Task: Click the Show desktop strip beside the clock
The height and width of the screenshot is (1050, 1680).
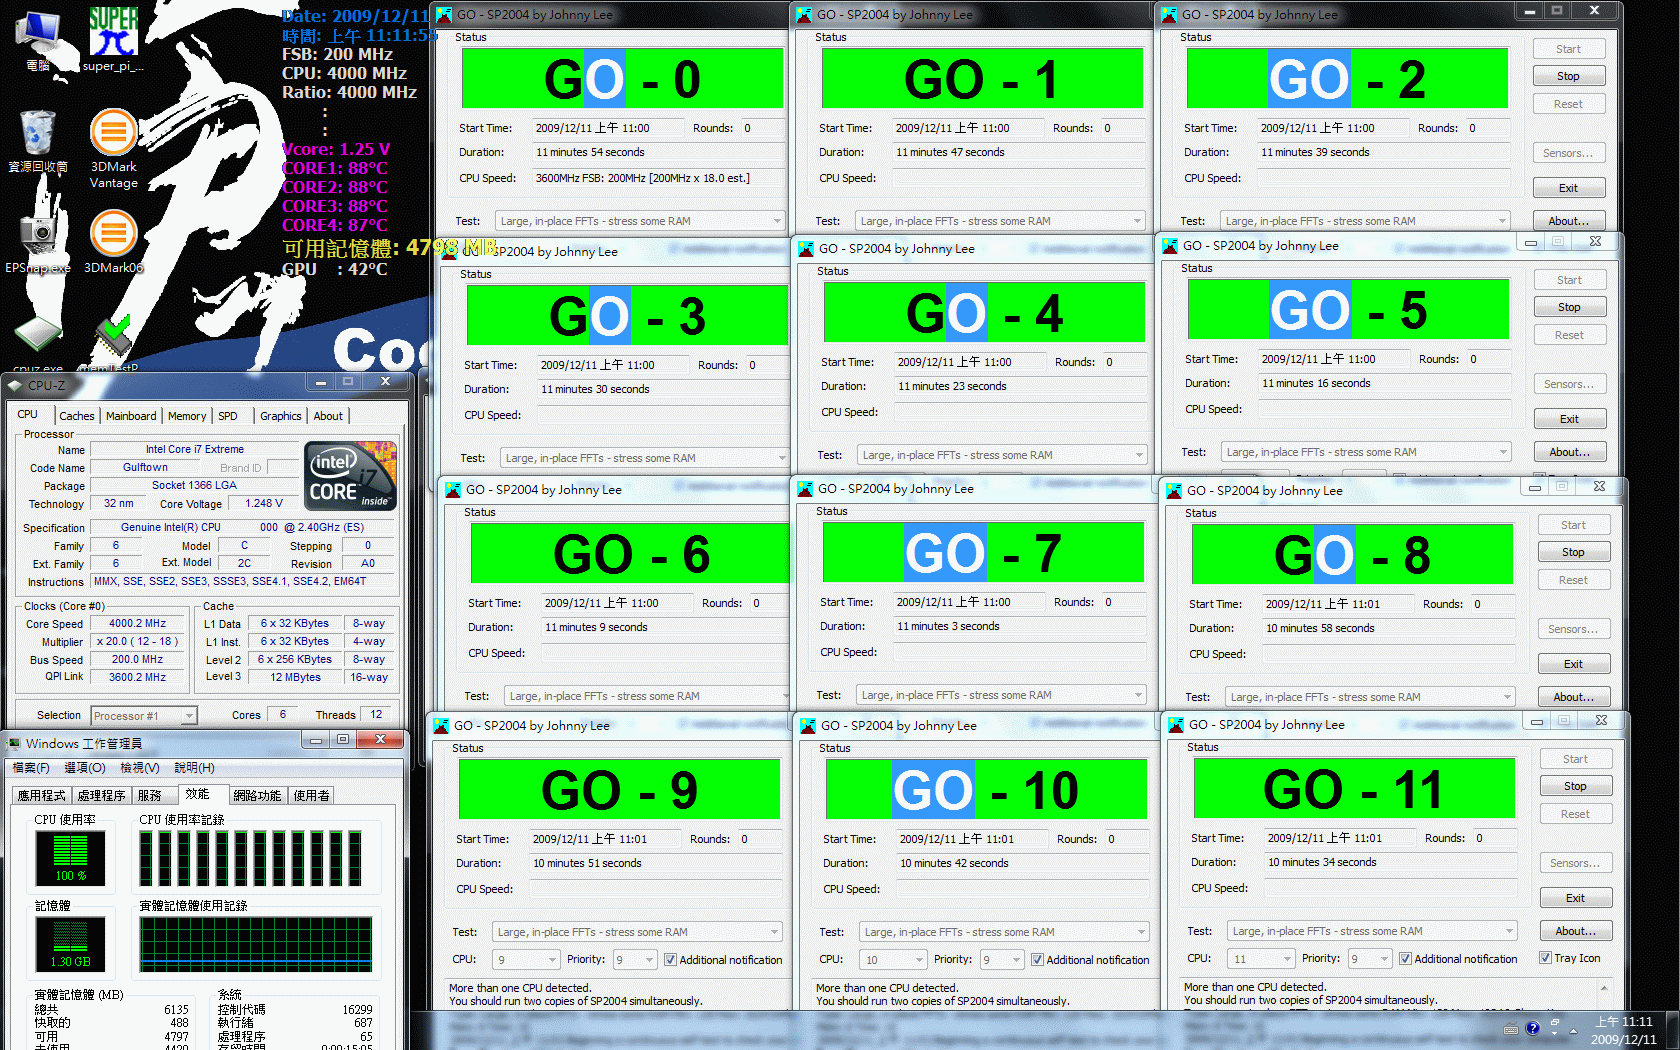Action: click(1672, 1030)
